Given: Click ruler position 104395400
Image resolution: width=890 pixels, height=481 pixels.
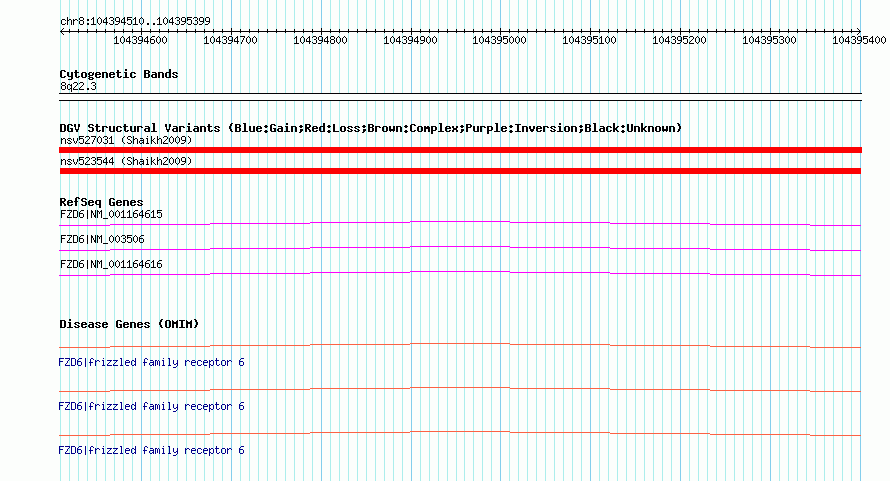Looking at the screenshot, I should pos(859,40).
